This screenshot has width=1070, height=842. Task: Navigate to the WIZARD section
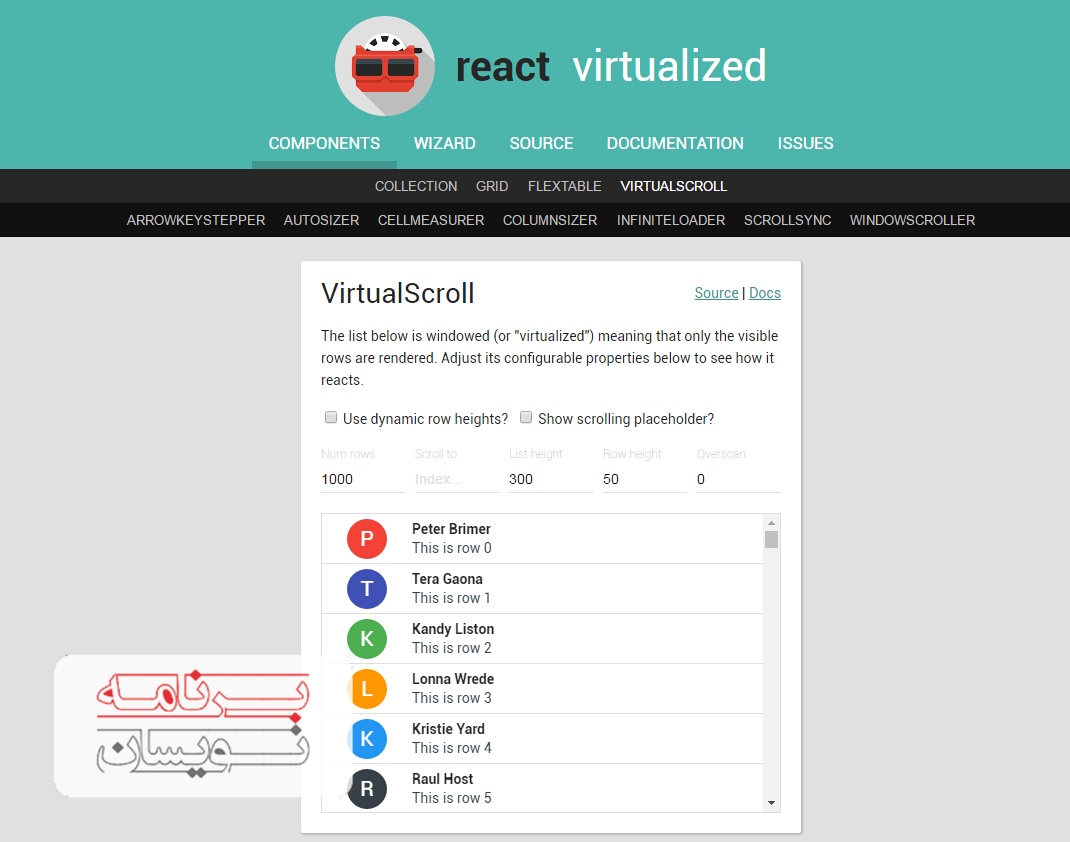[444, 143]
